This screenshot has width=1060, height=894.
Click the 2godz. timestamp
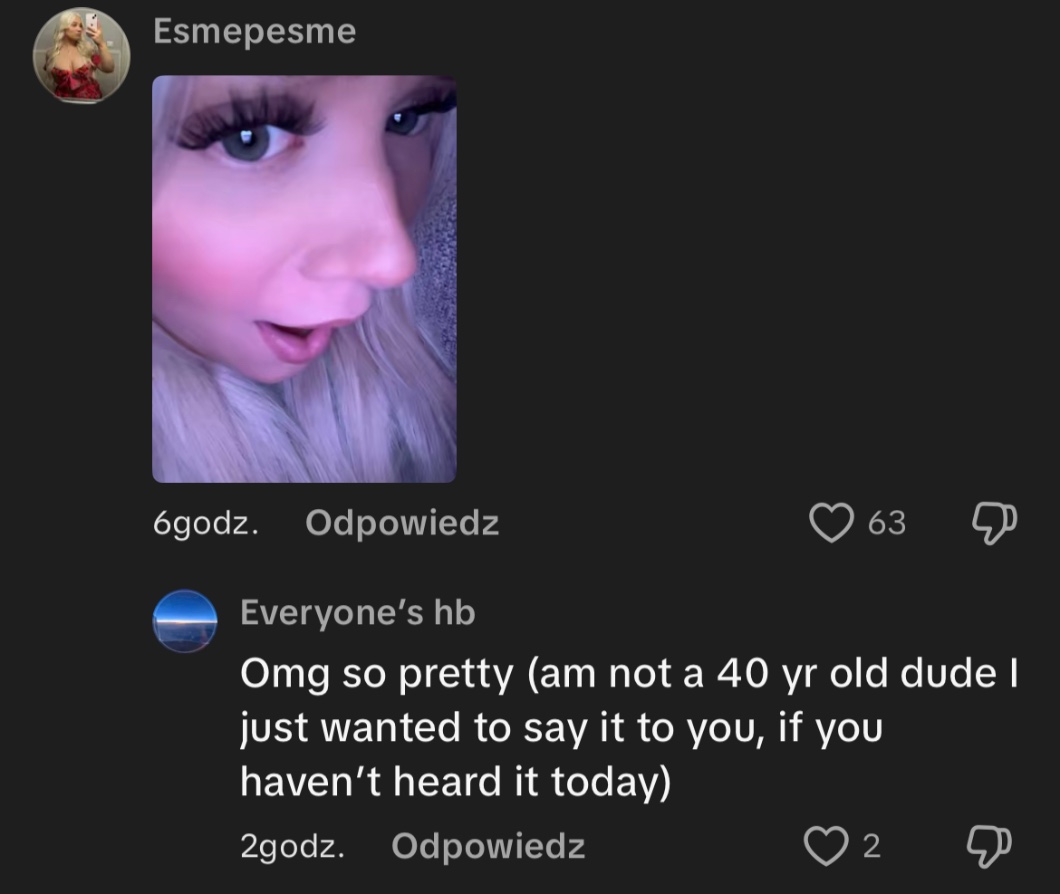click(293, 846)
